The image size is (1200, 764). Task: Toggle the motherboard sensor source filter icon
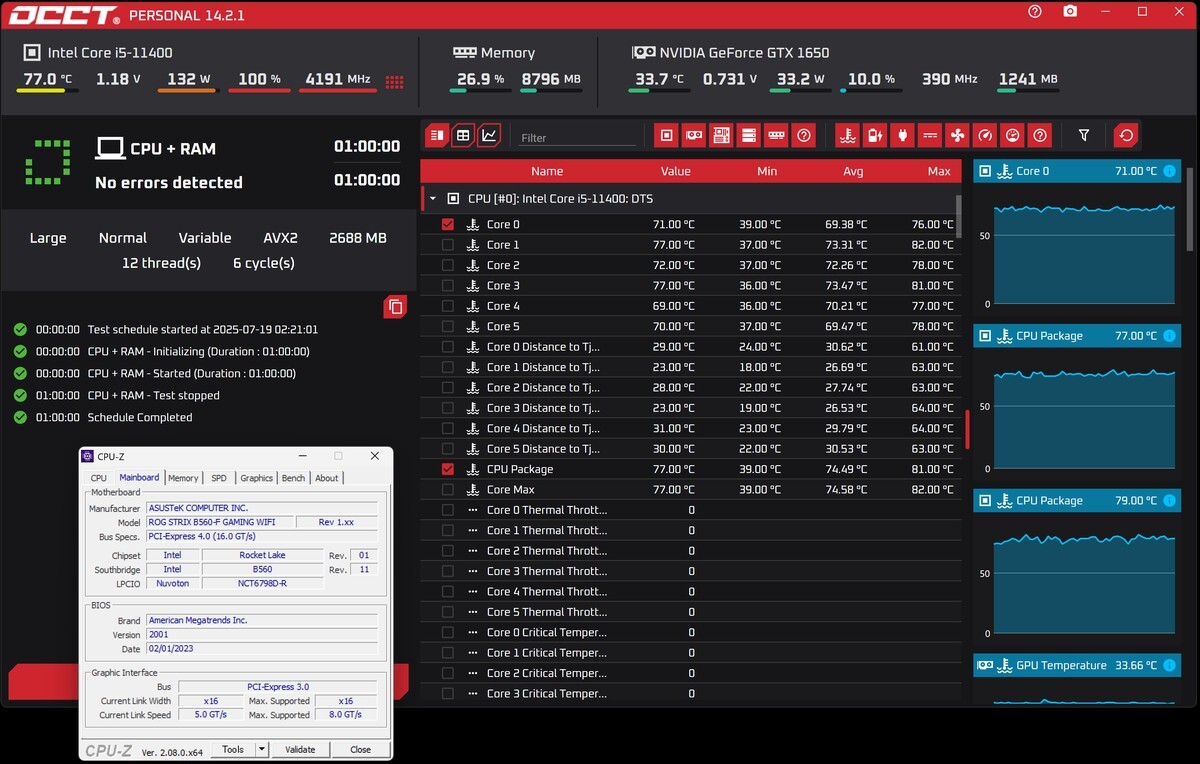(720, 135)
